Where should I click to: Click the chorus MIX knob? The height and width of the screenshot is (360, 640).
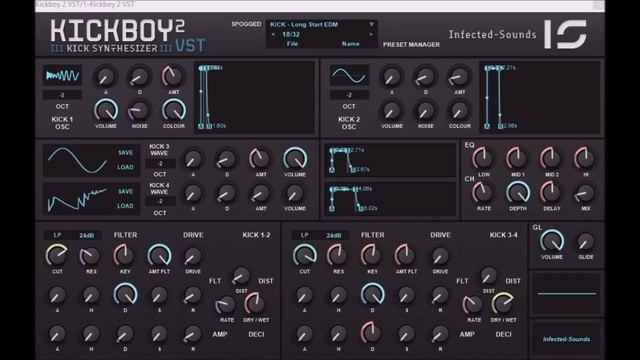(x=585, y=193)
